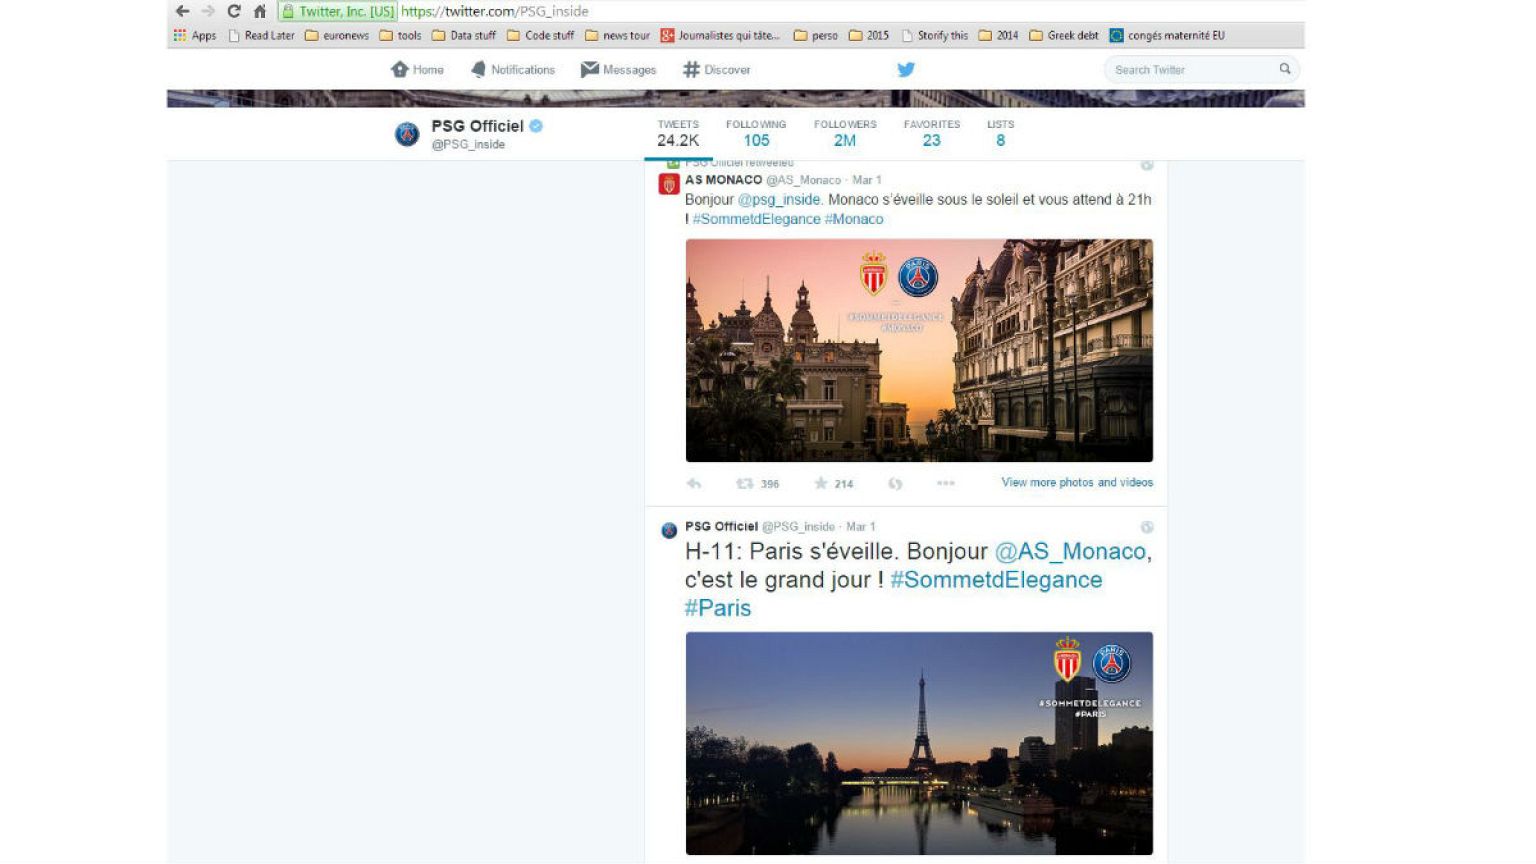Click the green Twitter, Inc. security badge
The image size is (1536, 864).
click(338, 11)
